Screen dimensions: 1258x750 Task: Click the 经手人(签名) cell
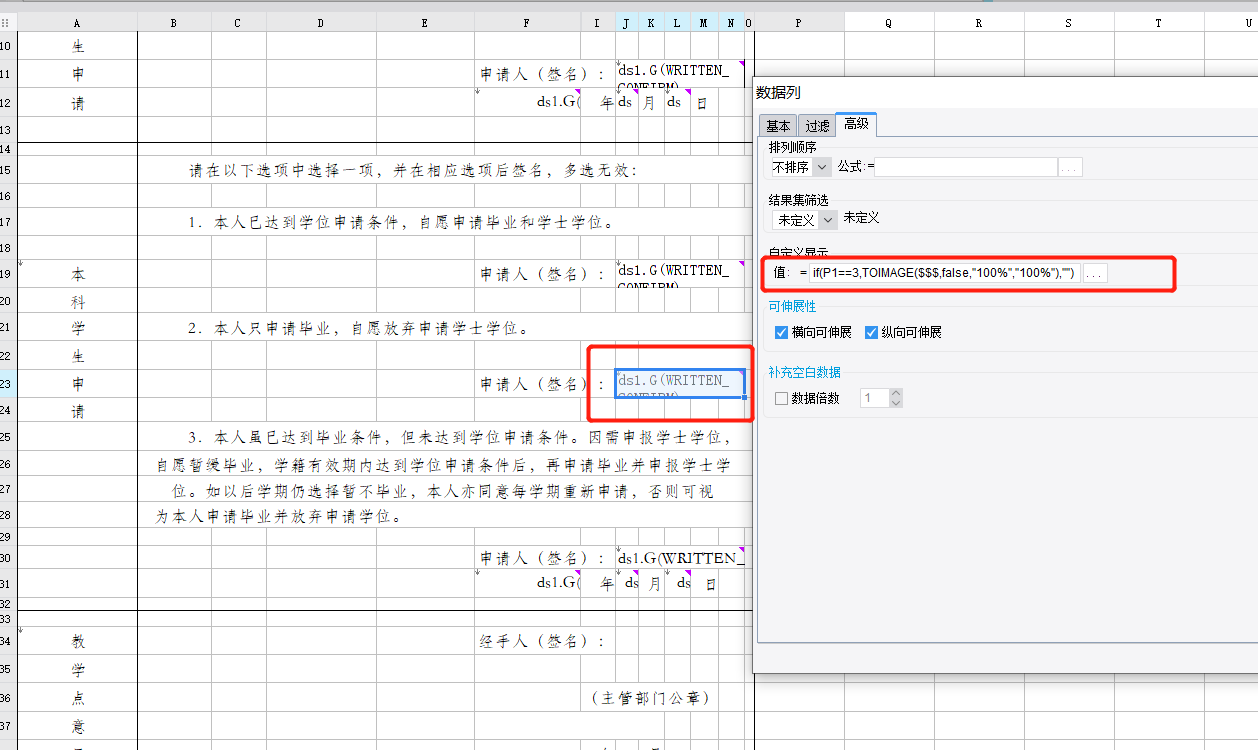click(x=542, y=641)
